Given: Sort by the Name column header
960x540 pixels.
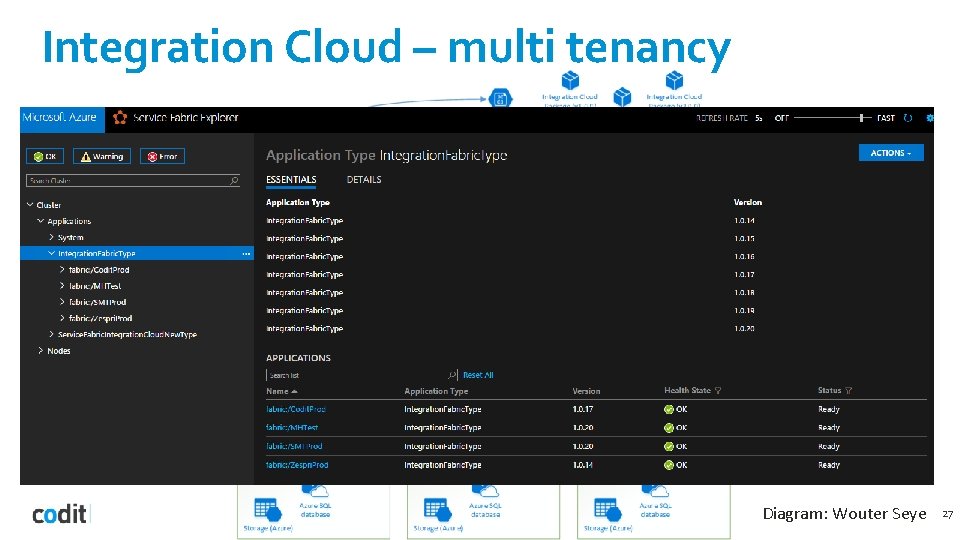Looking at the screenshot, I should [x=277, y=391].
